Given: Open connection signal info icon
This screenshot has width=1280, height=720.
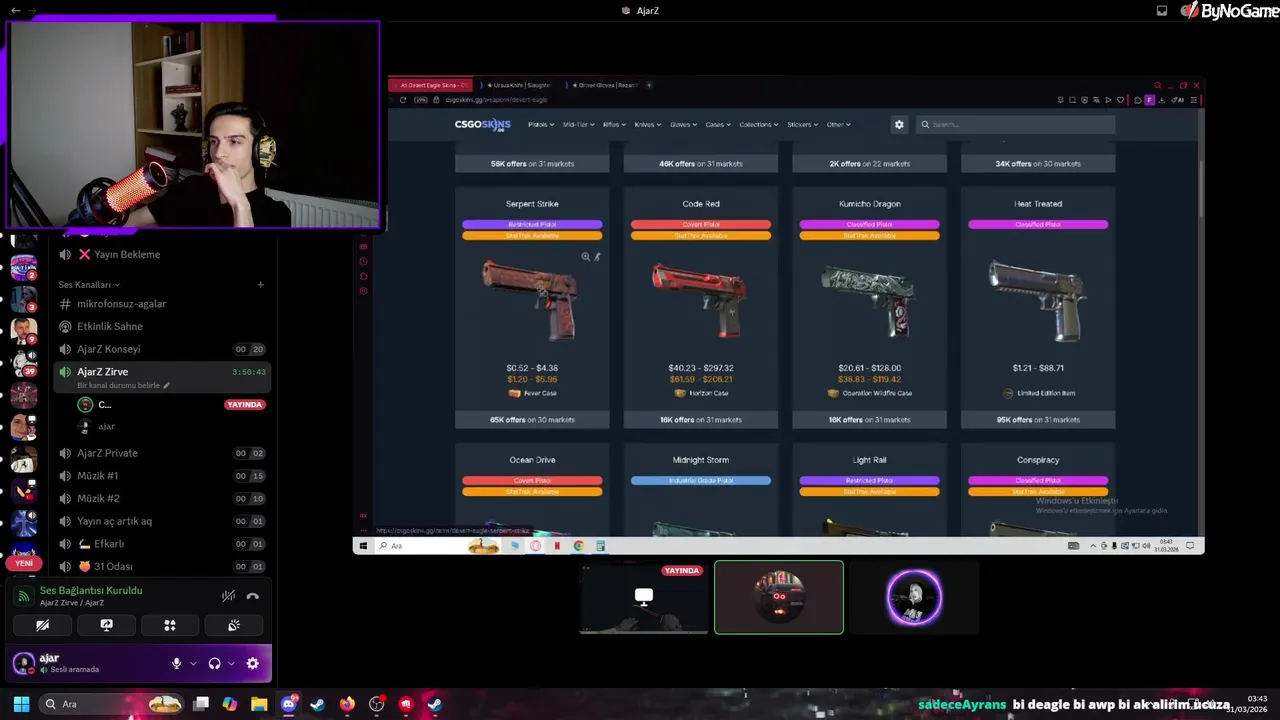Looking at the screenshot, I should point(23,596).
